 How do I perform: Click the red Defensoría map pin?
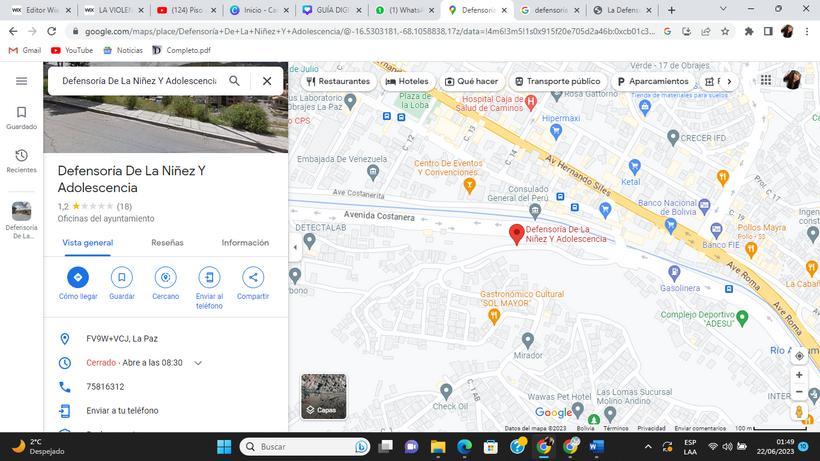click(x=517, y=234)
